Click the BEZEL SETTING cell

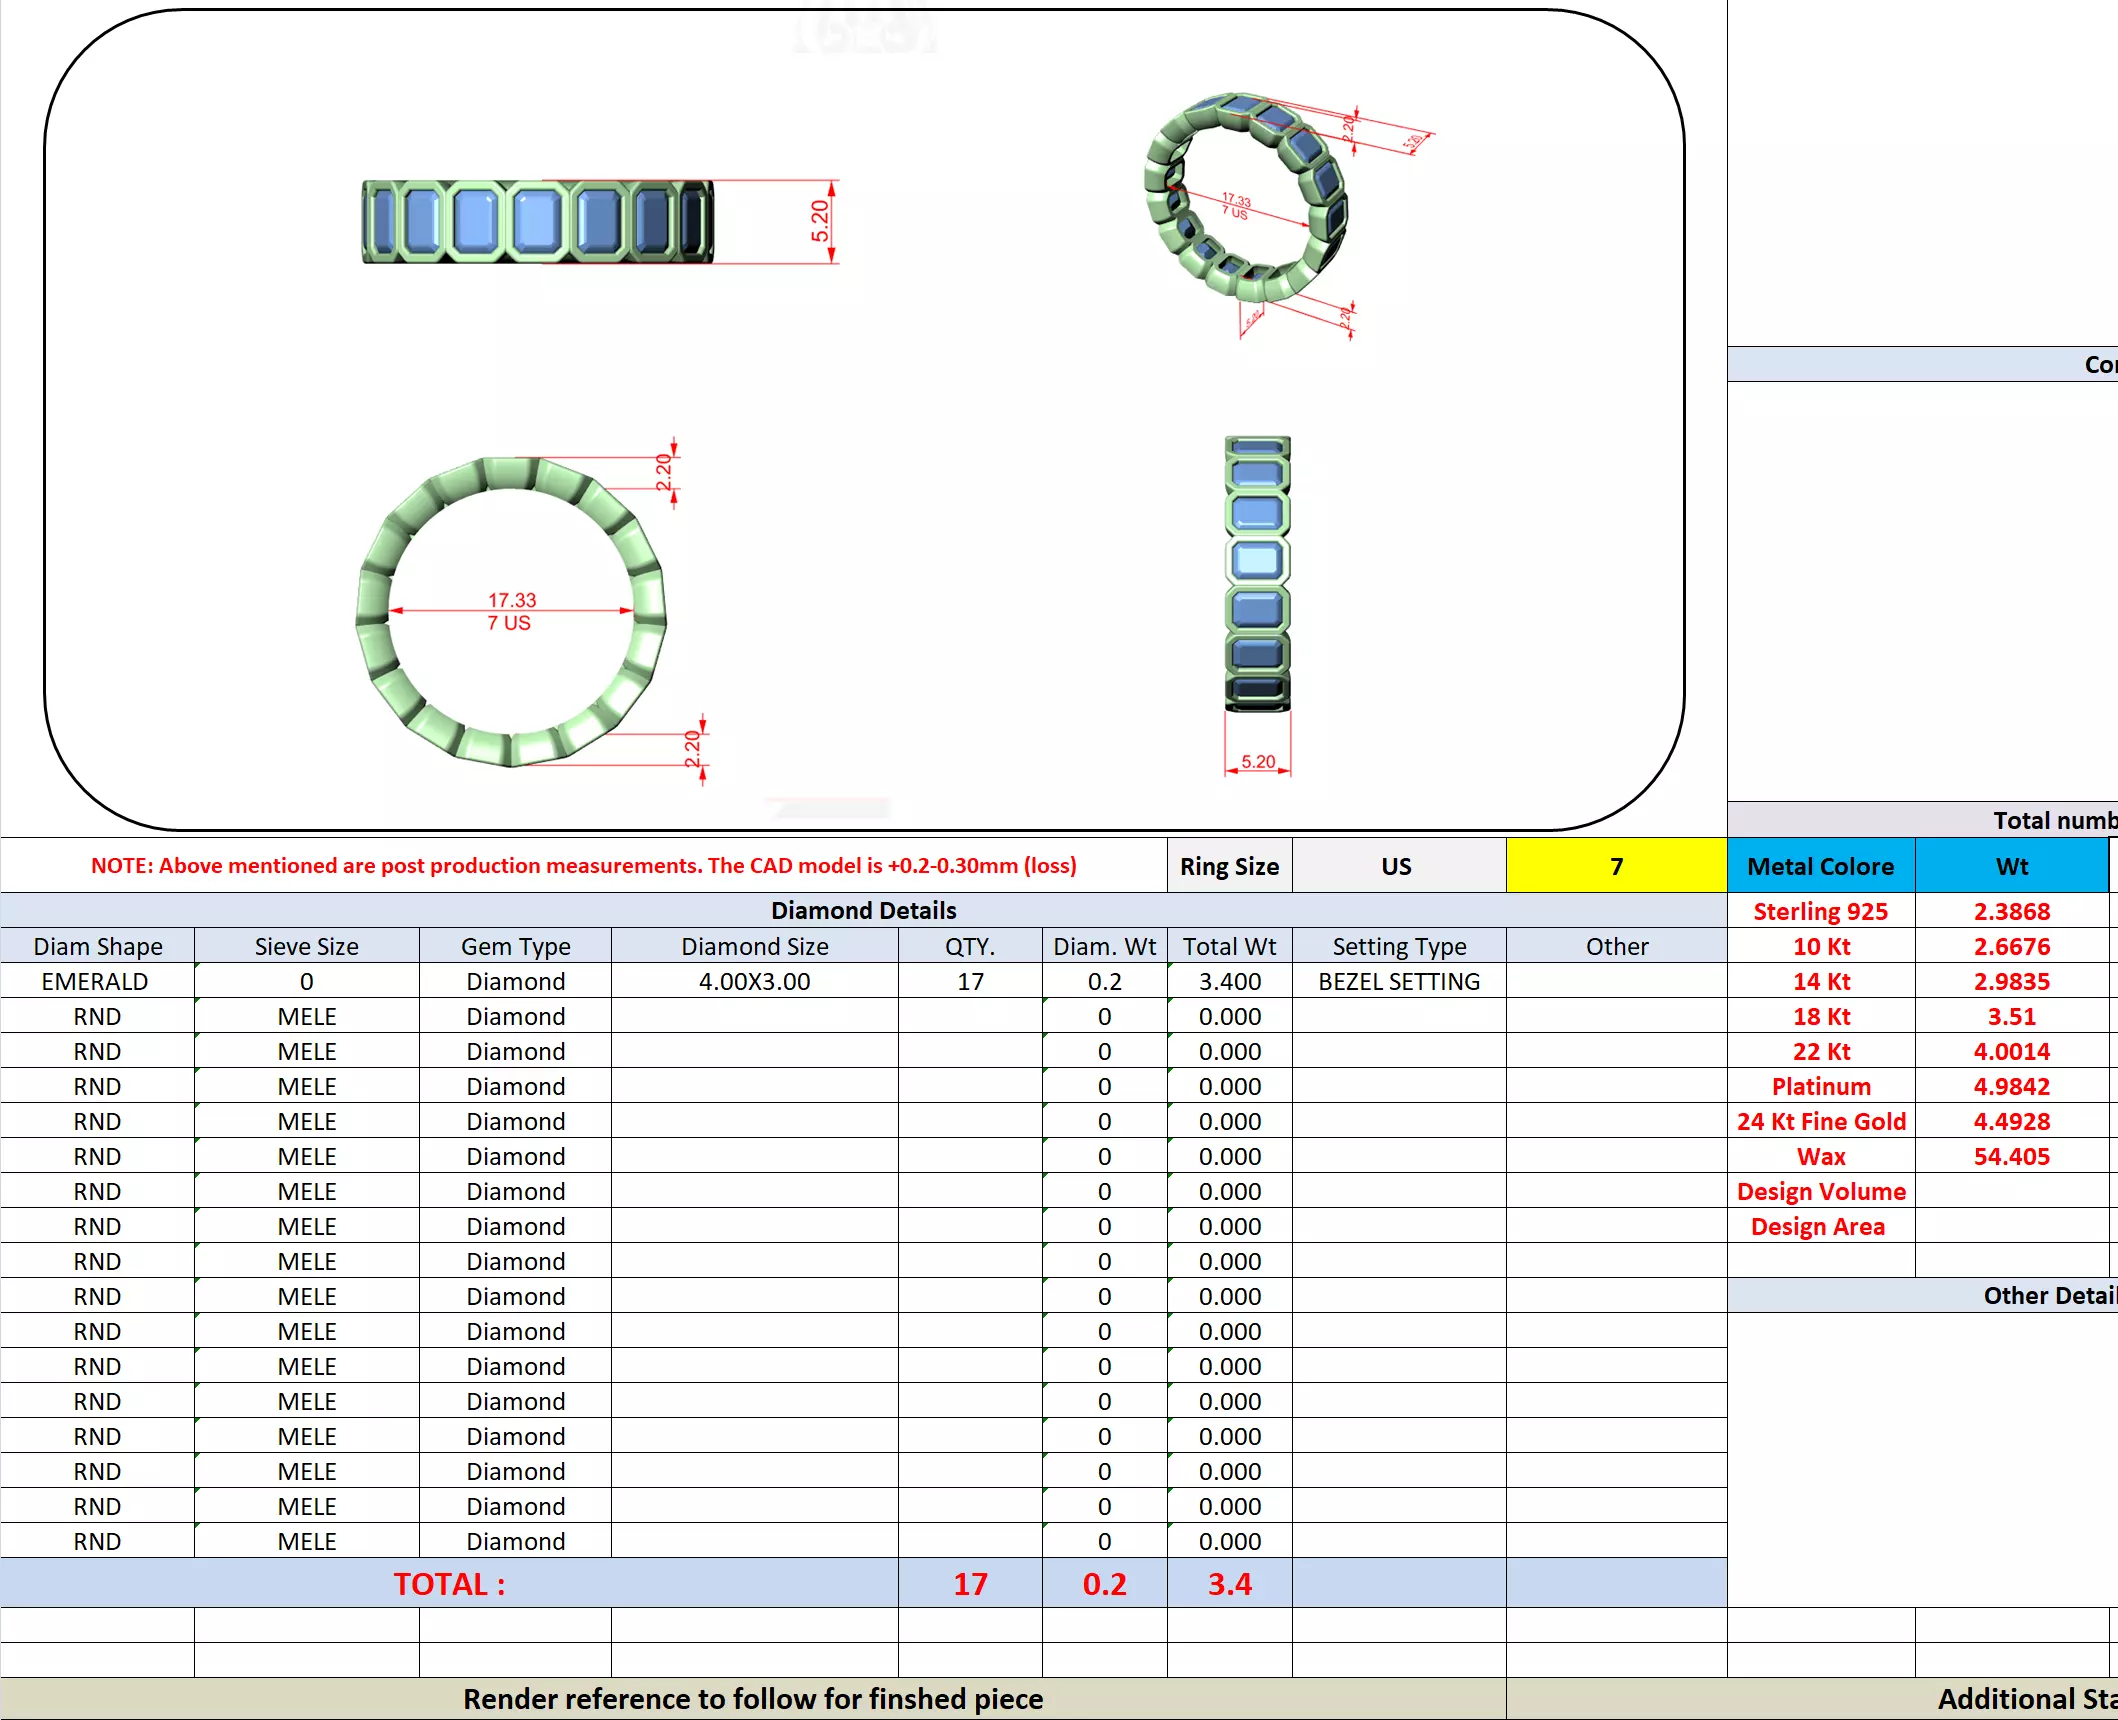[1398, 981]
